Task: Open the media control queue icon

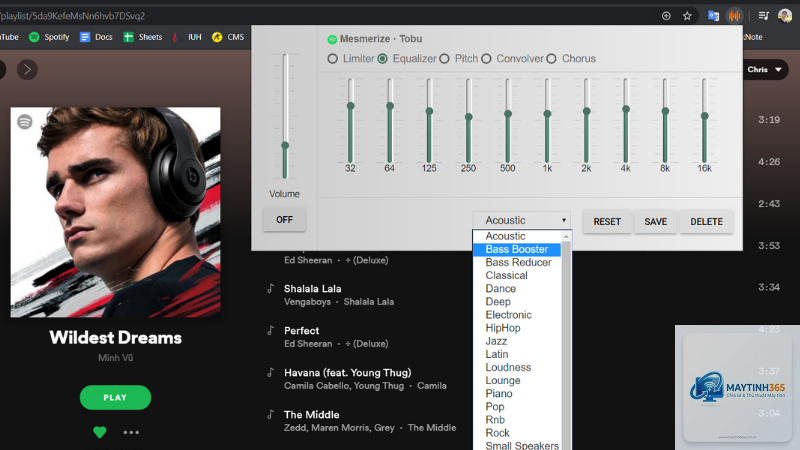Action: point(764,16)
